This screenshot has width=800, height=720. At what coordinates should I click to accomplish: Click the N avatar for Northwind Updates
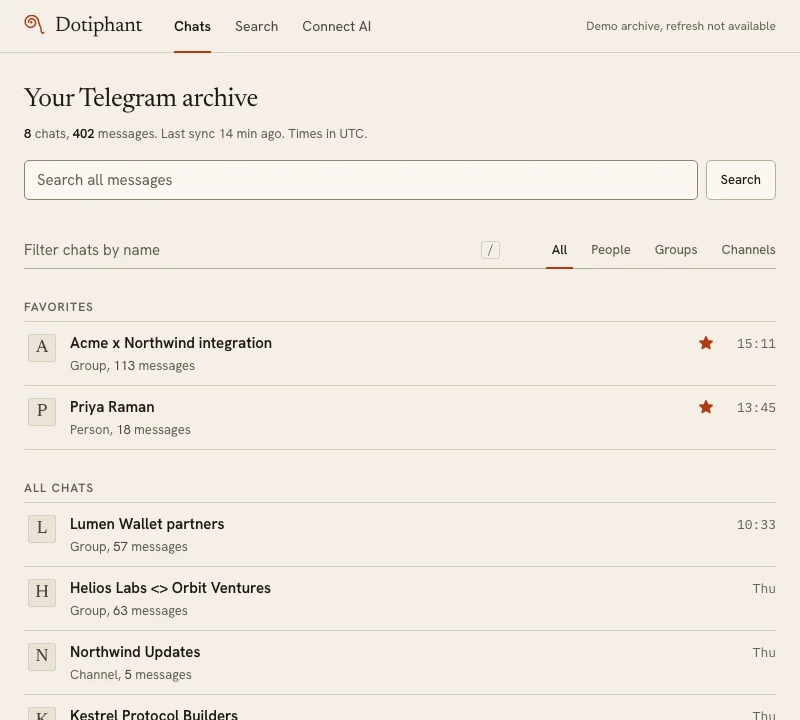42,657
